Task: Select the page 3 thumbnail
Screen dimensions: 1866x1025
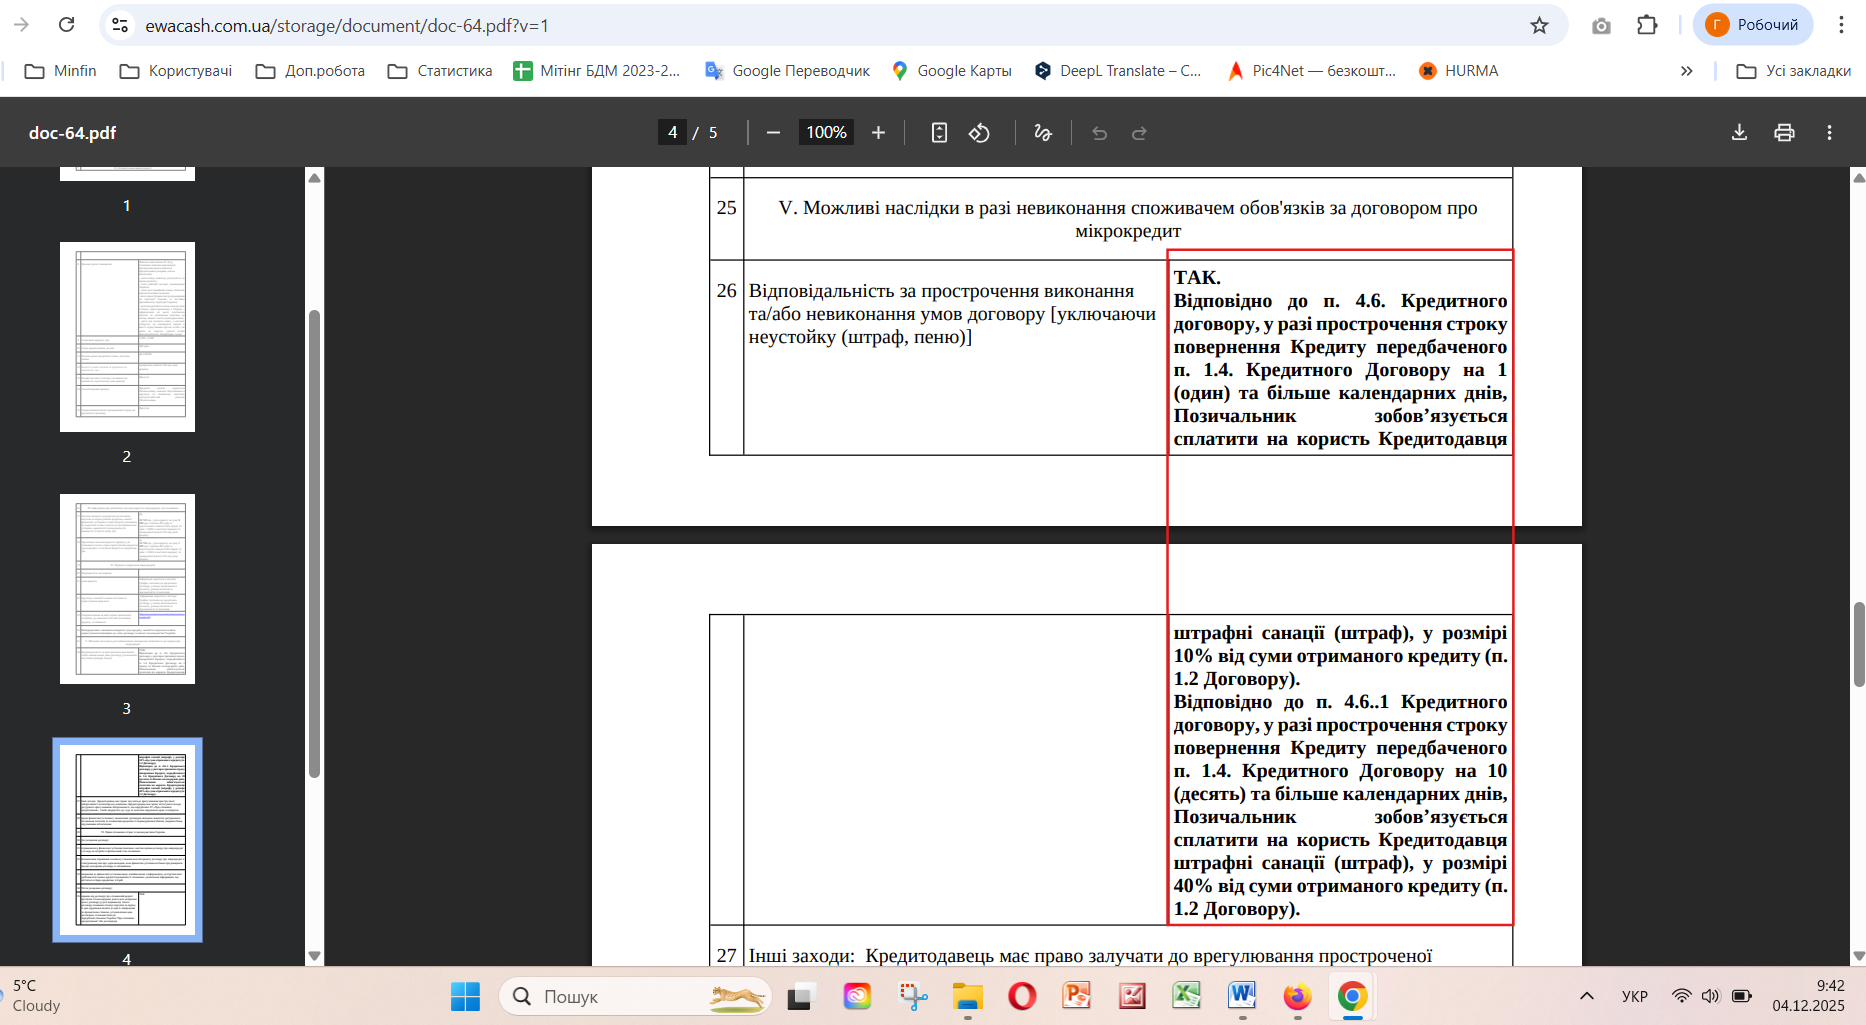Action: pos(127,589)
